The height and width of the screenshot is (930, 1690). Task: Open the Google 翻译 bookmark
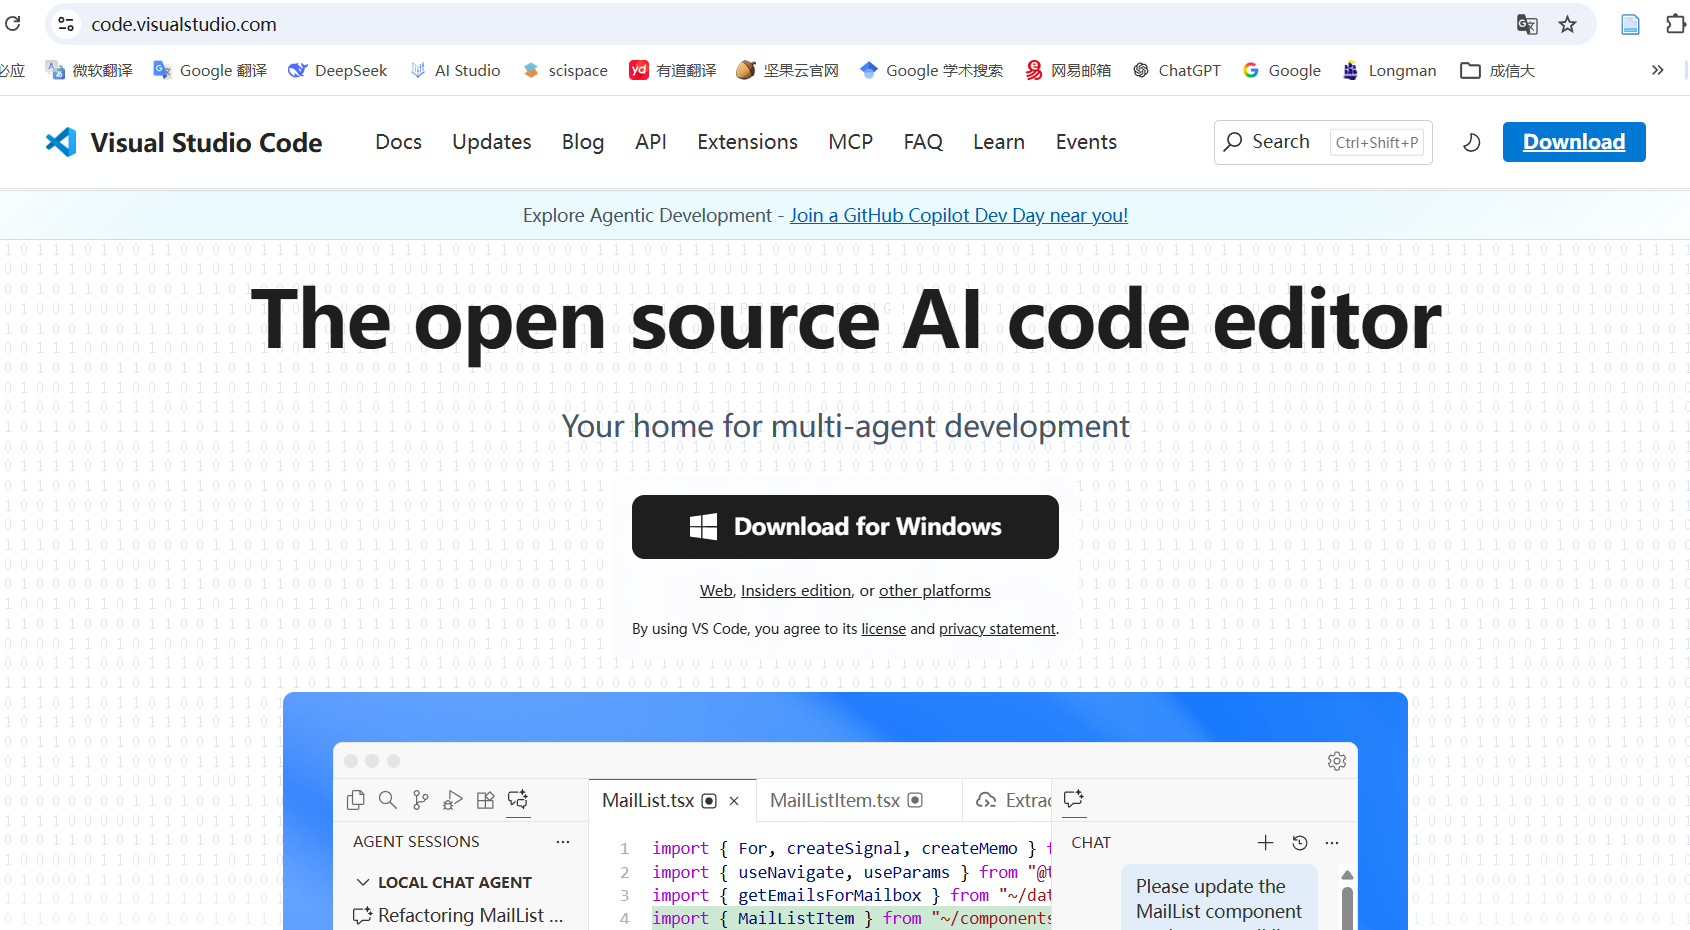point(210,70)
